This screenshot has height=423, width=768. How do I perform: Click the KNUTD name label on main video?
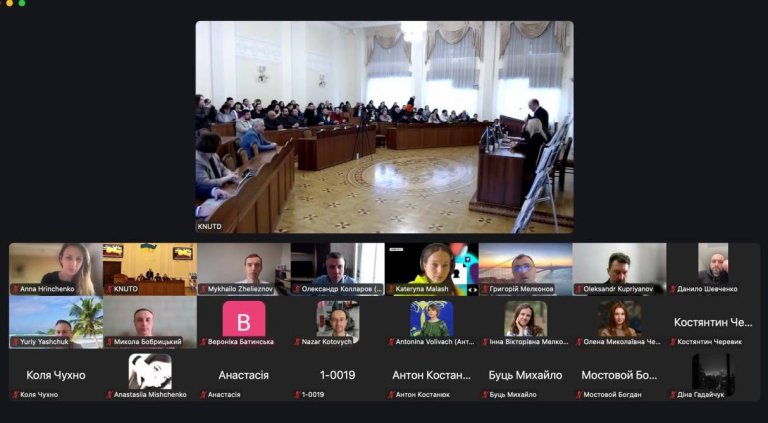tap(208, 227)
